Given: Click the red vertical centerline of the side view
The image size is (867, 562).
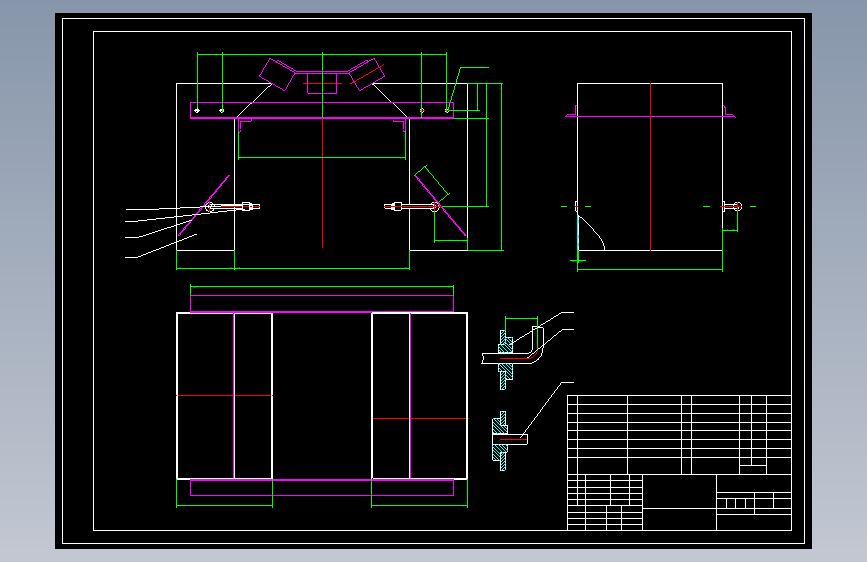Looking at the screenshot, I should [x=650, y=167].
